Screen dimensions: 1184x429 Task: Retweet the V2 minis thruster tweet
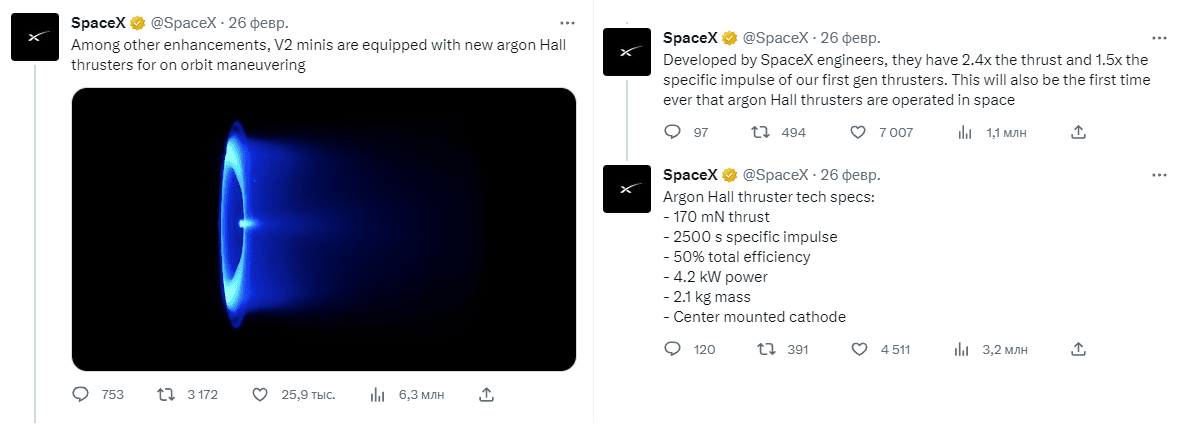[169, 394]
